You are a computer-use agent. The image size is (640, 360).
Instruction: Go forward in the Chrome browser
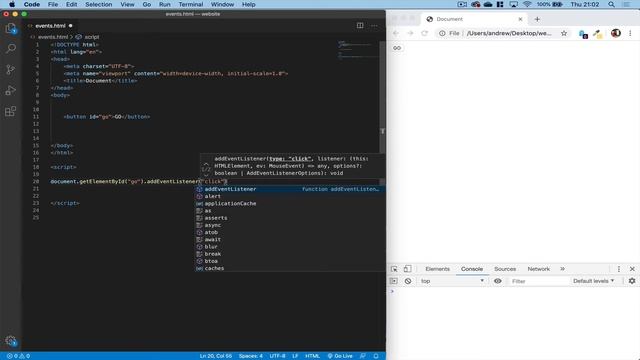coord(410,33)
